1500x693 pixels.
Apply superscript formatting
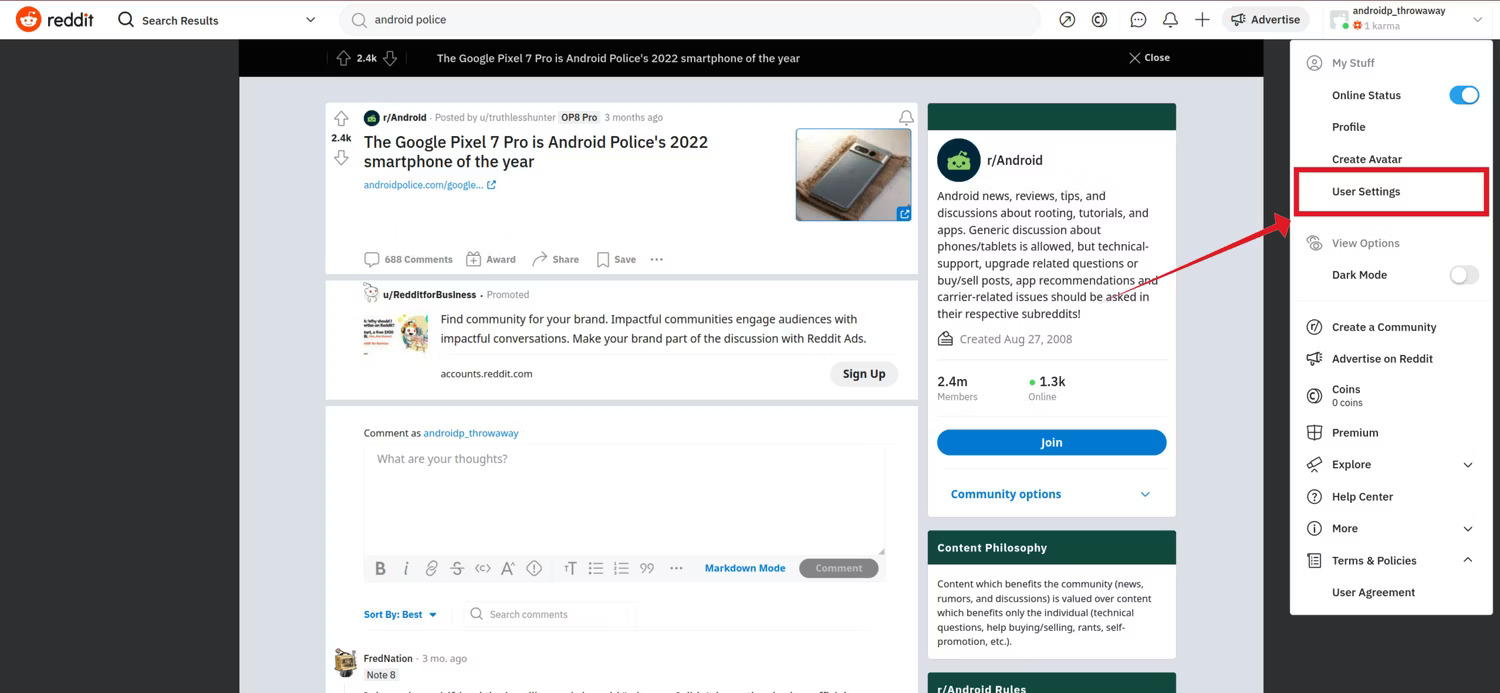(508, 568)
